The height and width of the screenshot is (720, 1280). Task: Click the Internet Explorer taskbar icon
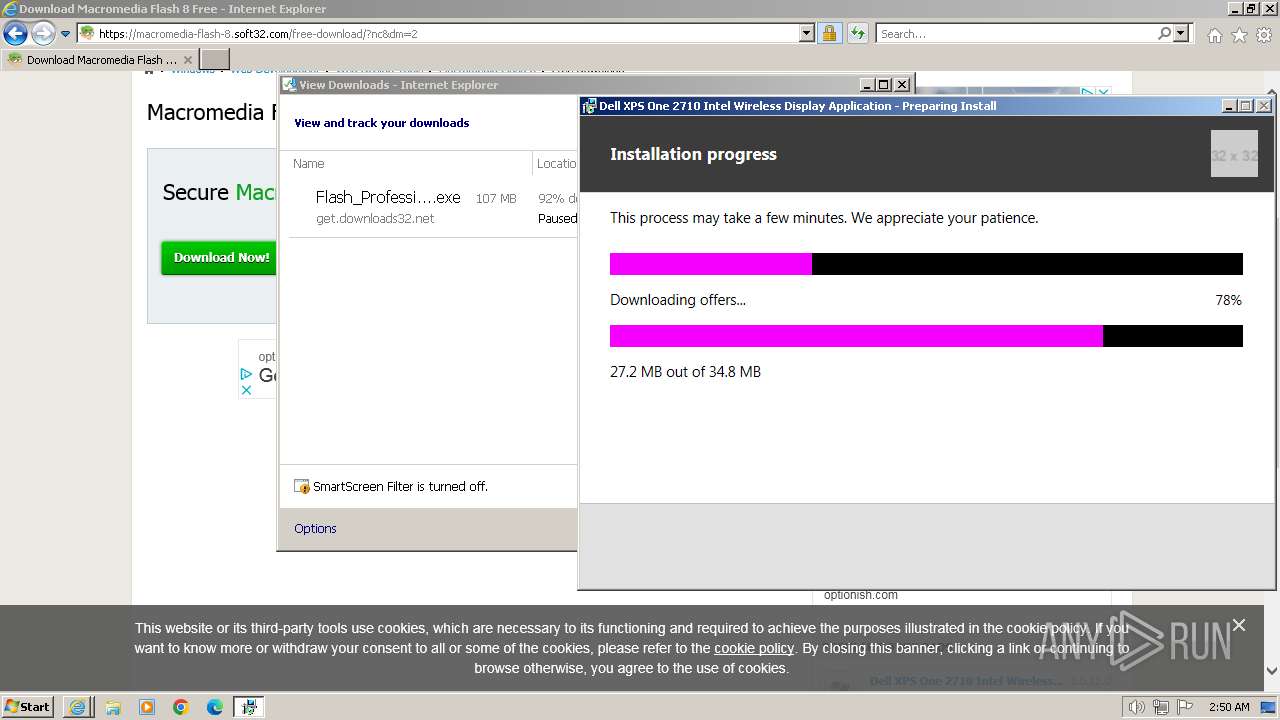pos(77,707)
